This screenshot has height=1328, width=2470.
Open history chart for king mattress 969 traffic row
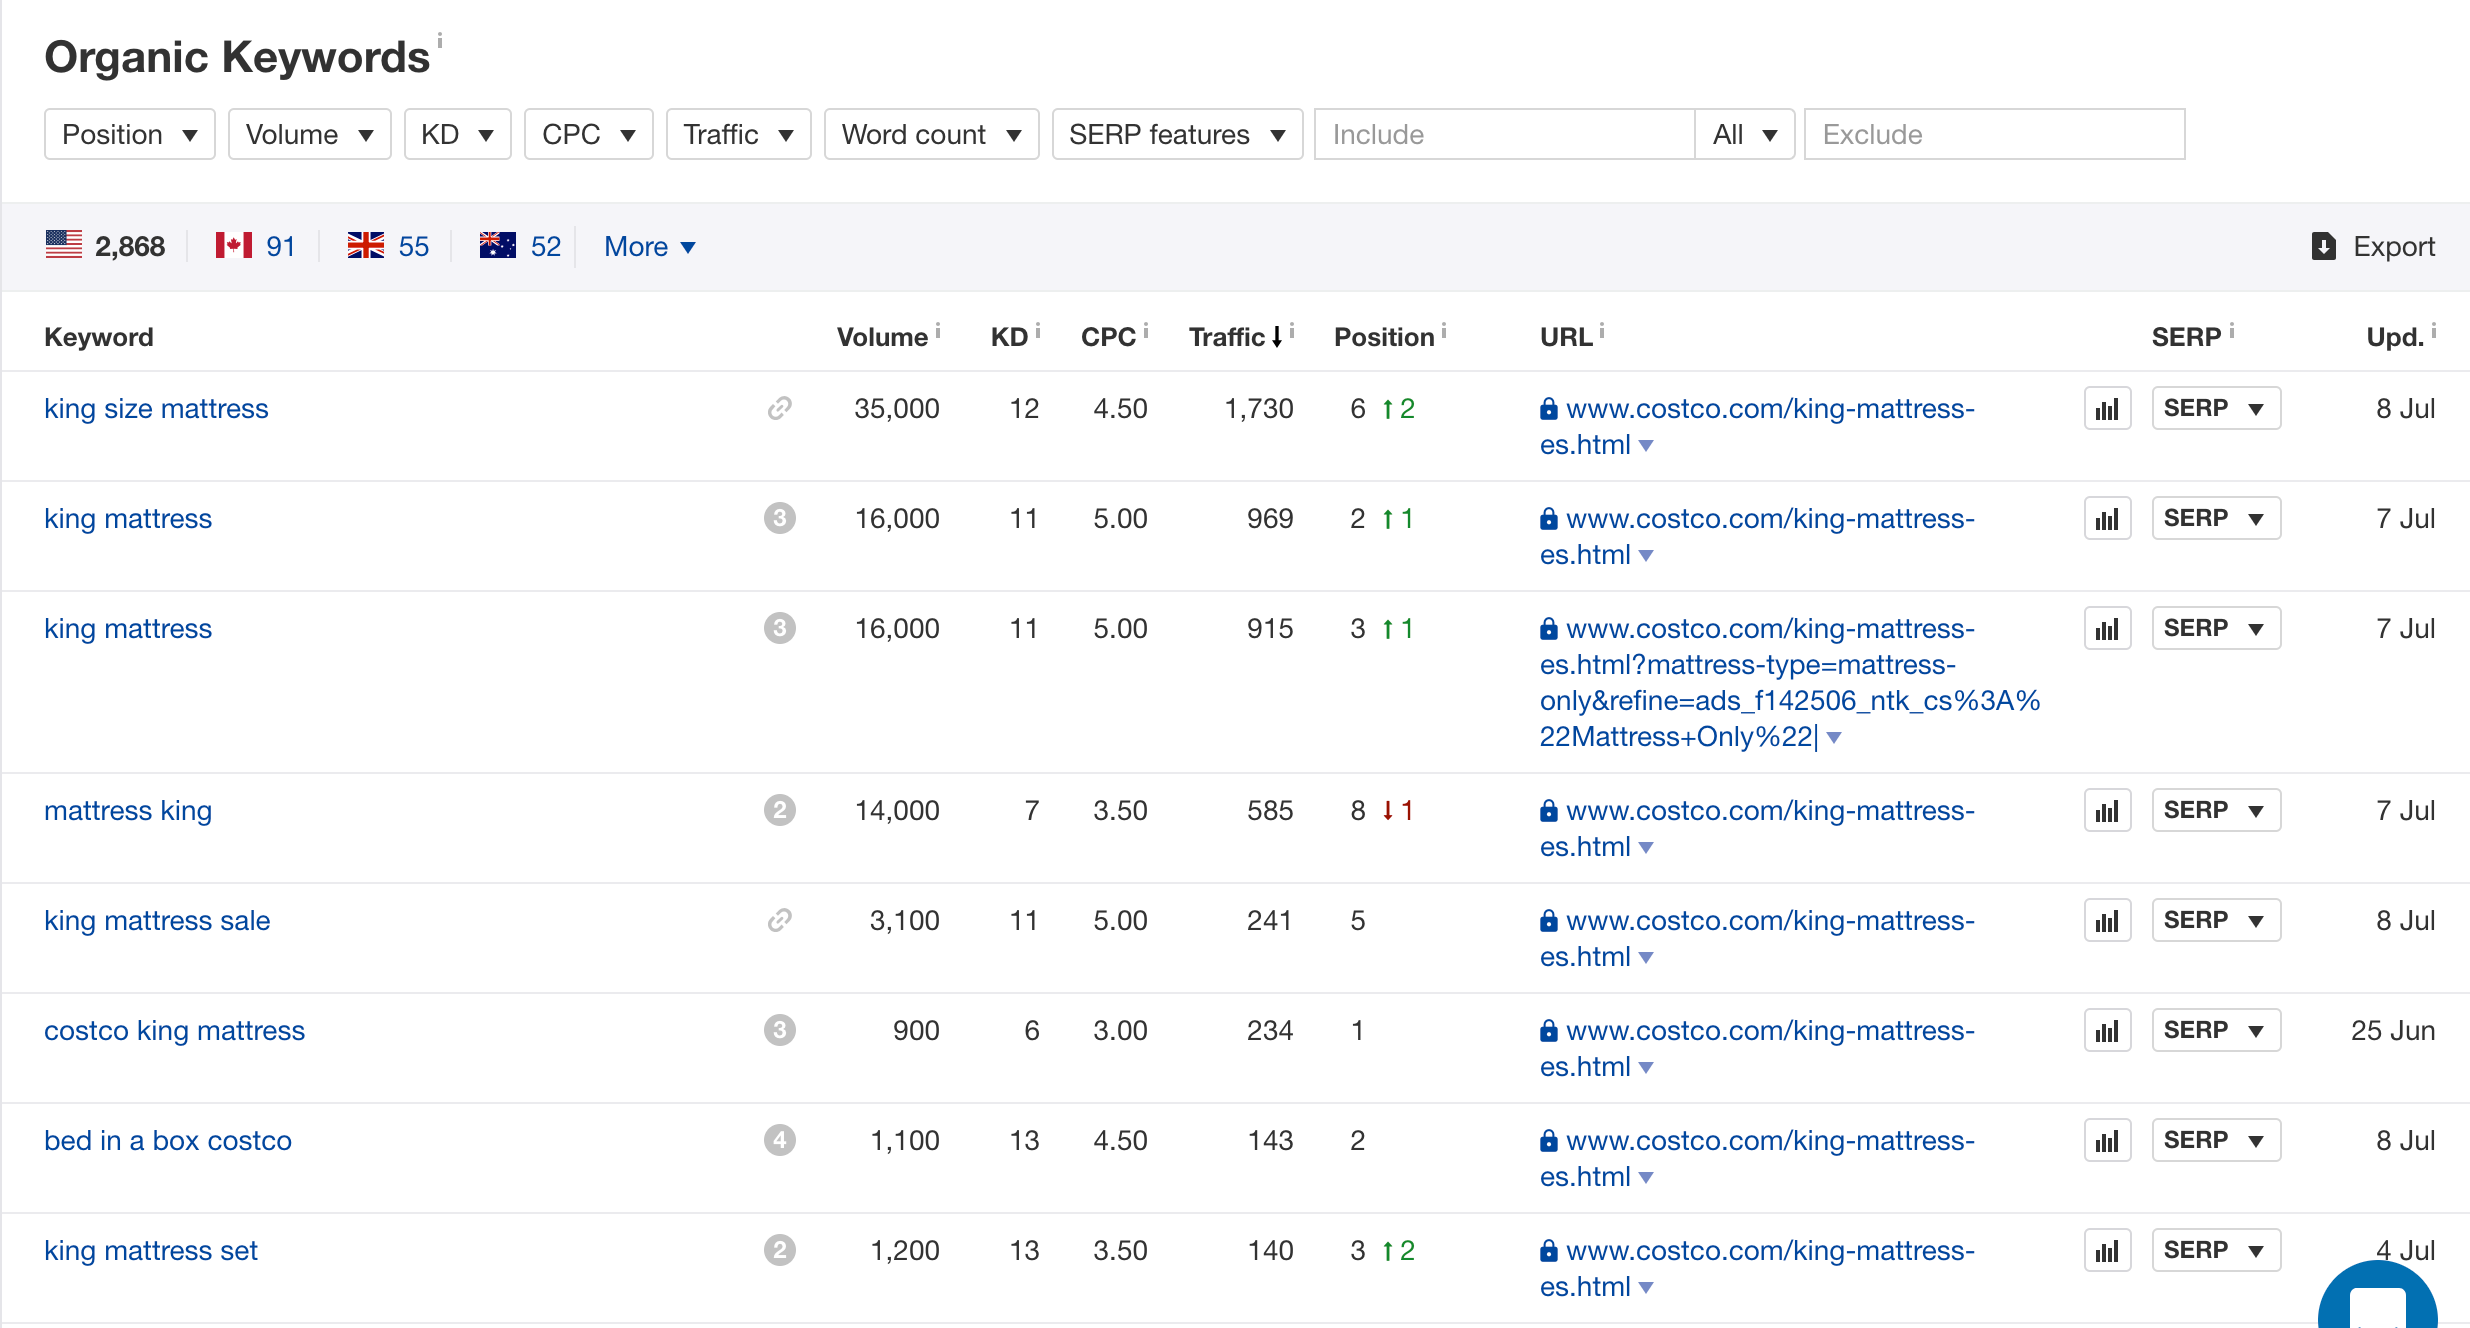pos(2107,519)
